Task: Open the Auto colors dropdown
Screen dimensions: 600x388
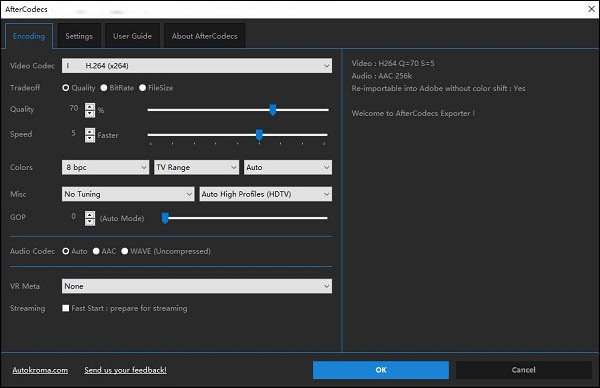Action: click(288, 167)
